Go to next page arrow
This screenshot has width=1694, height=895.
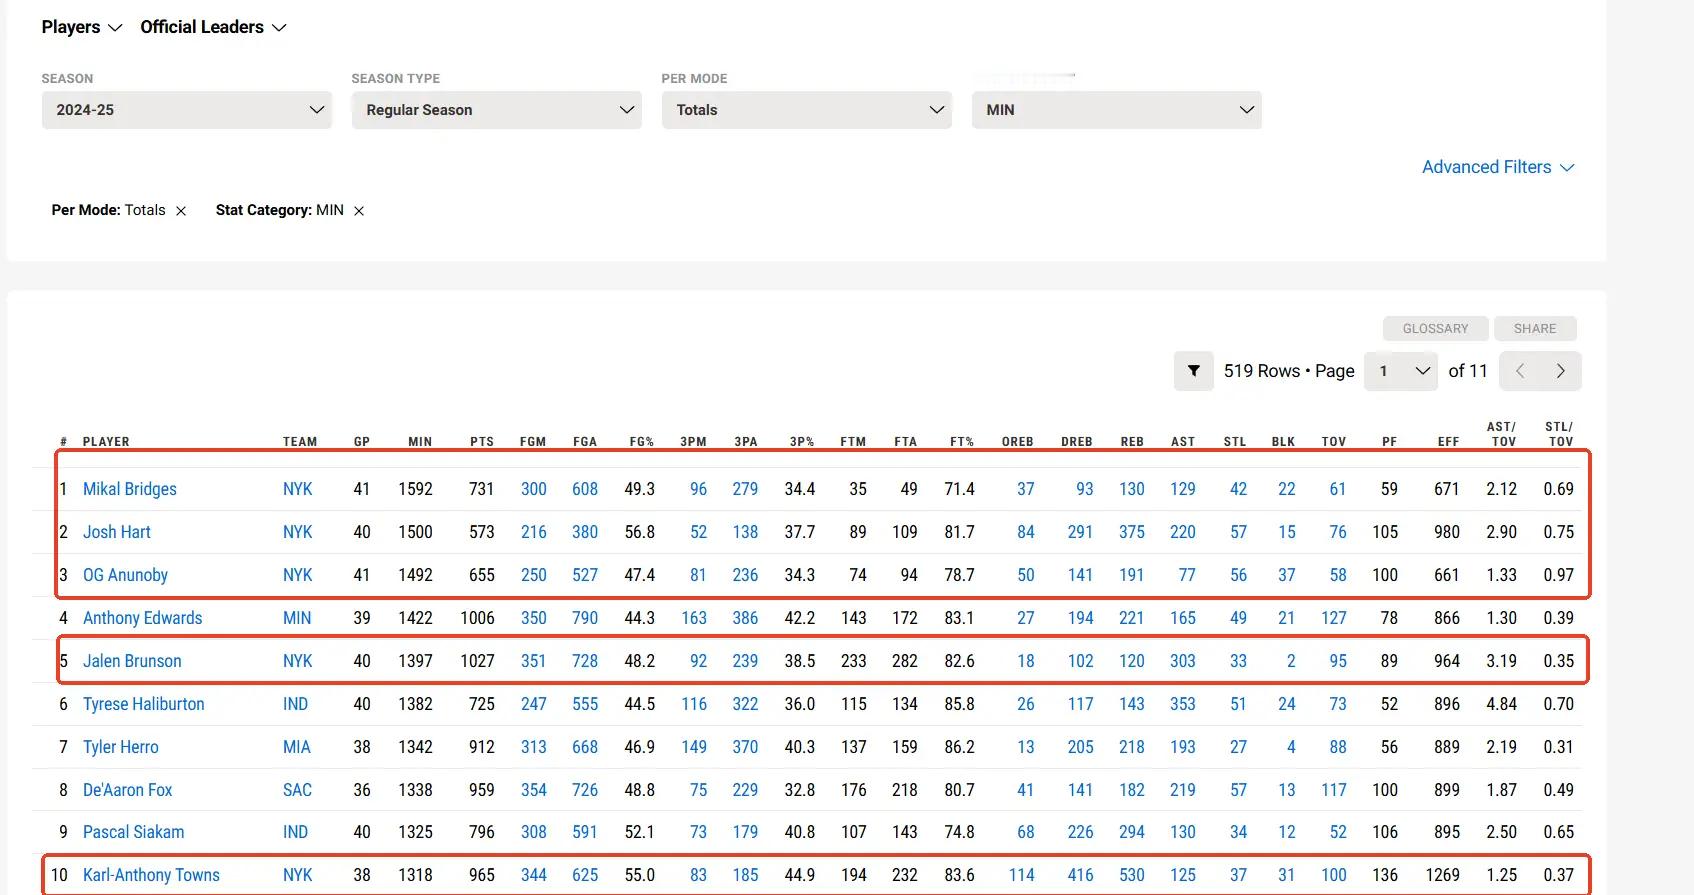click(1561, 371)
